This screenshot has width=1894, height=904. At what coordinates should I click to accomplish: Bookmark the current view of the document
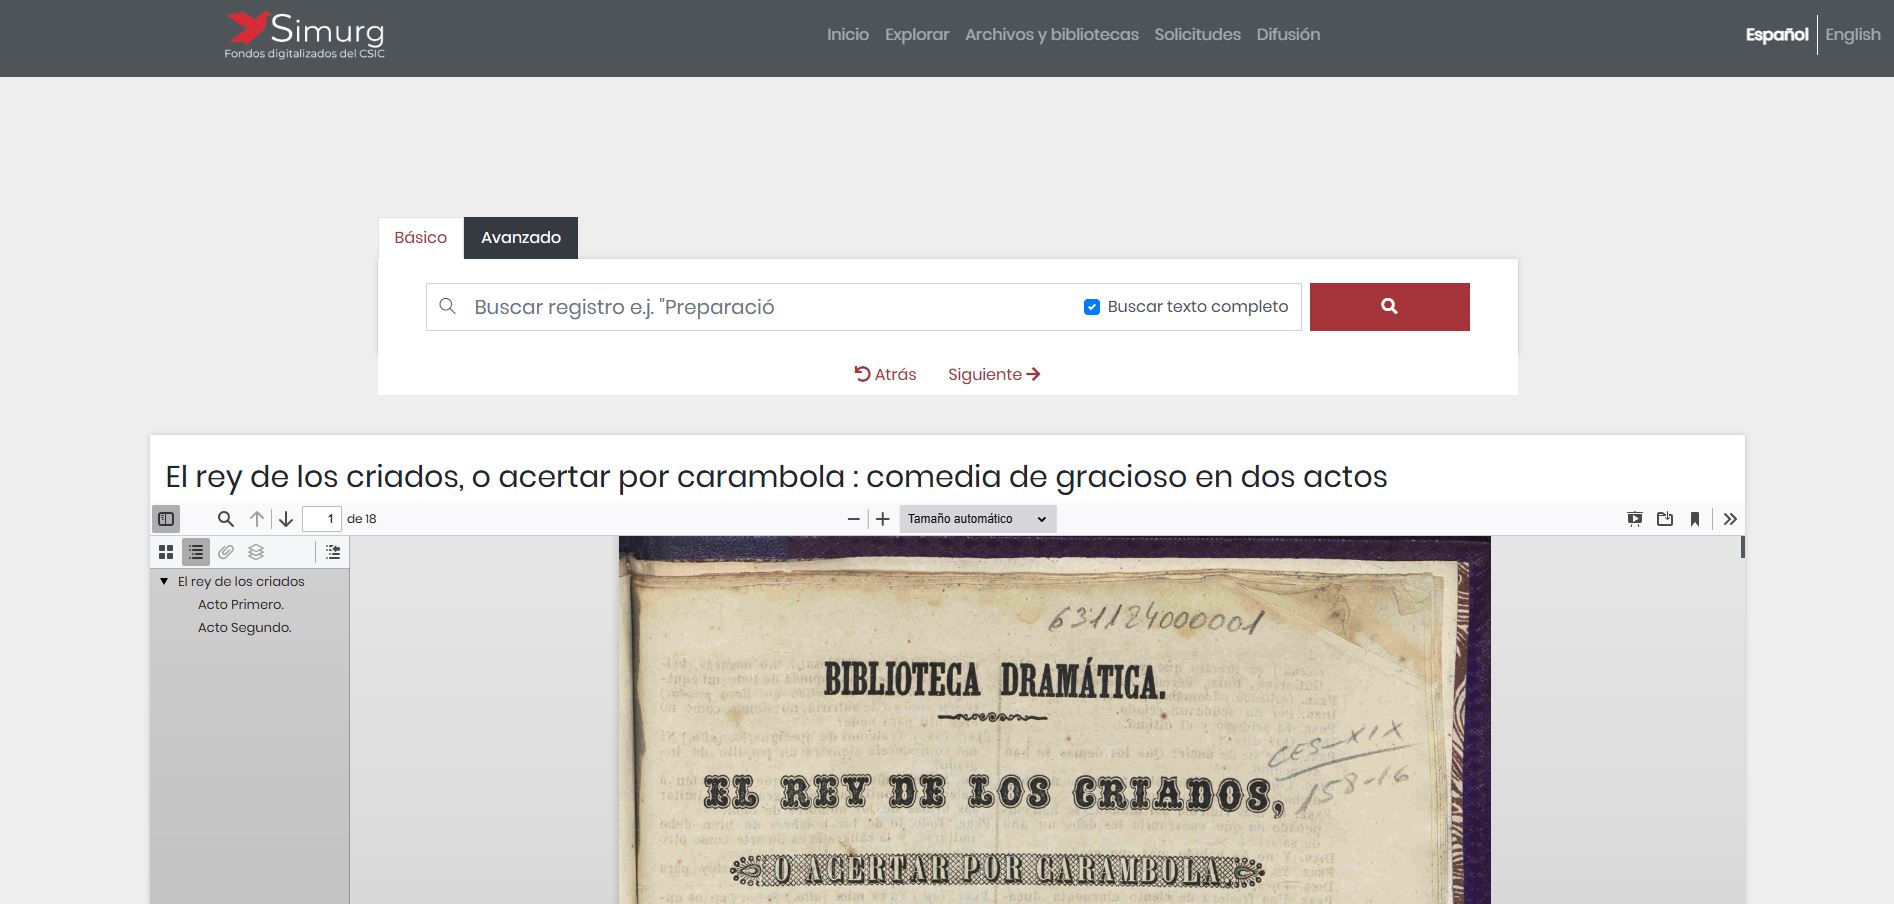click(x=1694, y=519)
